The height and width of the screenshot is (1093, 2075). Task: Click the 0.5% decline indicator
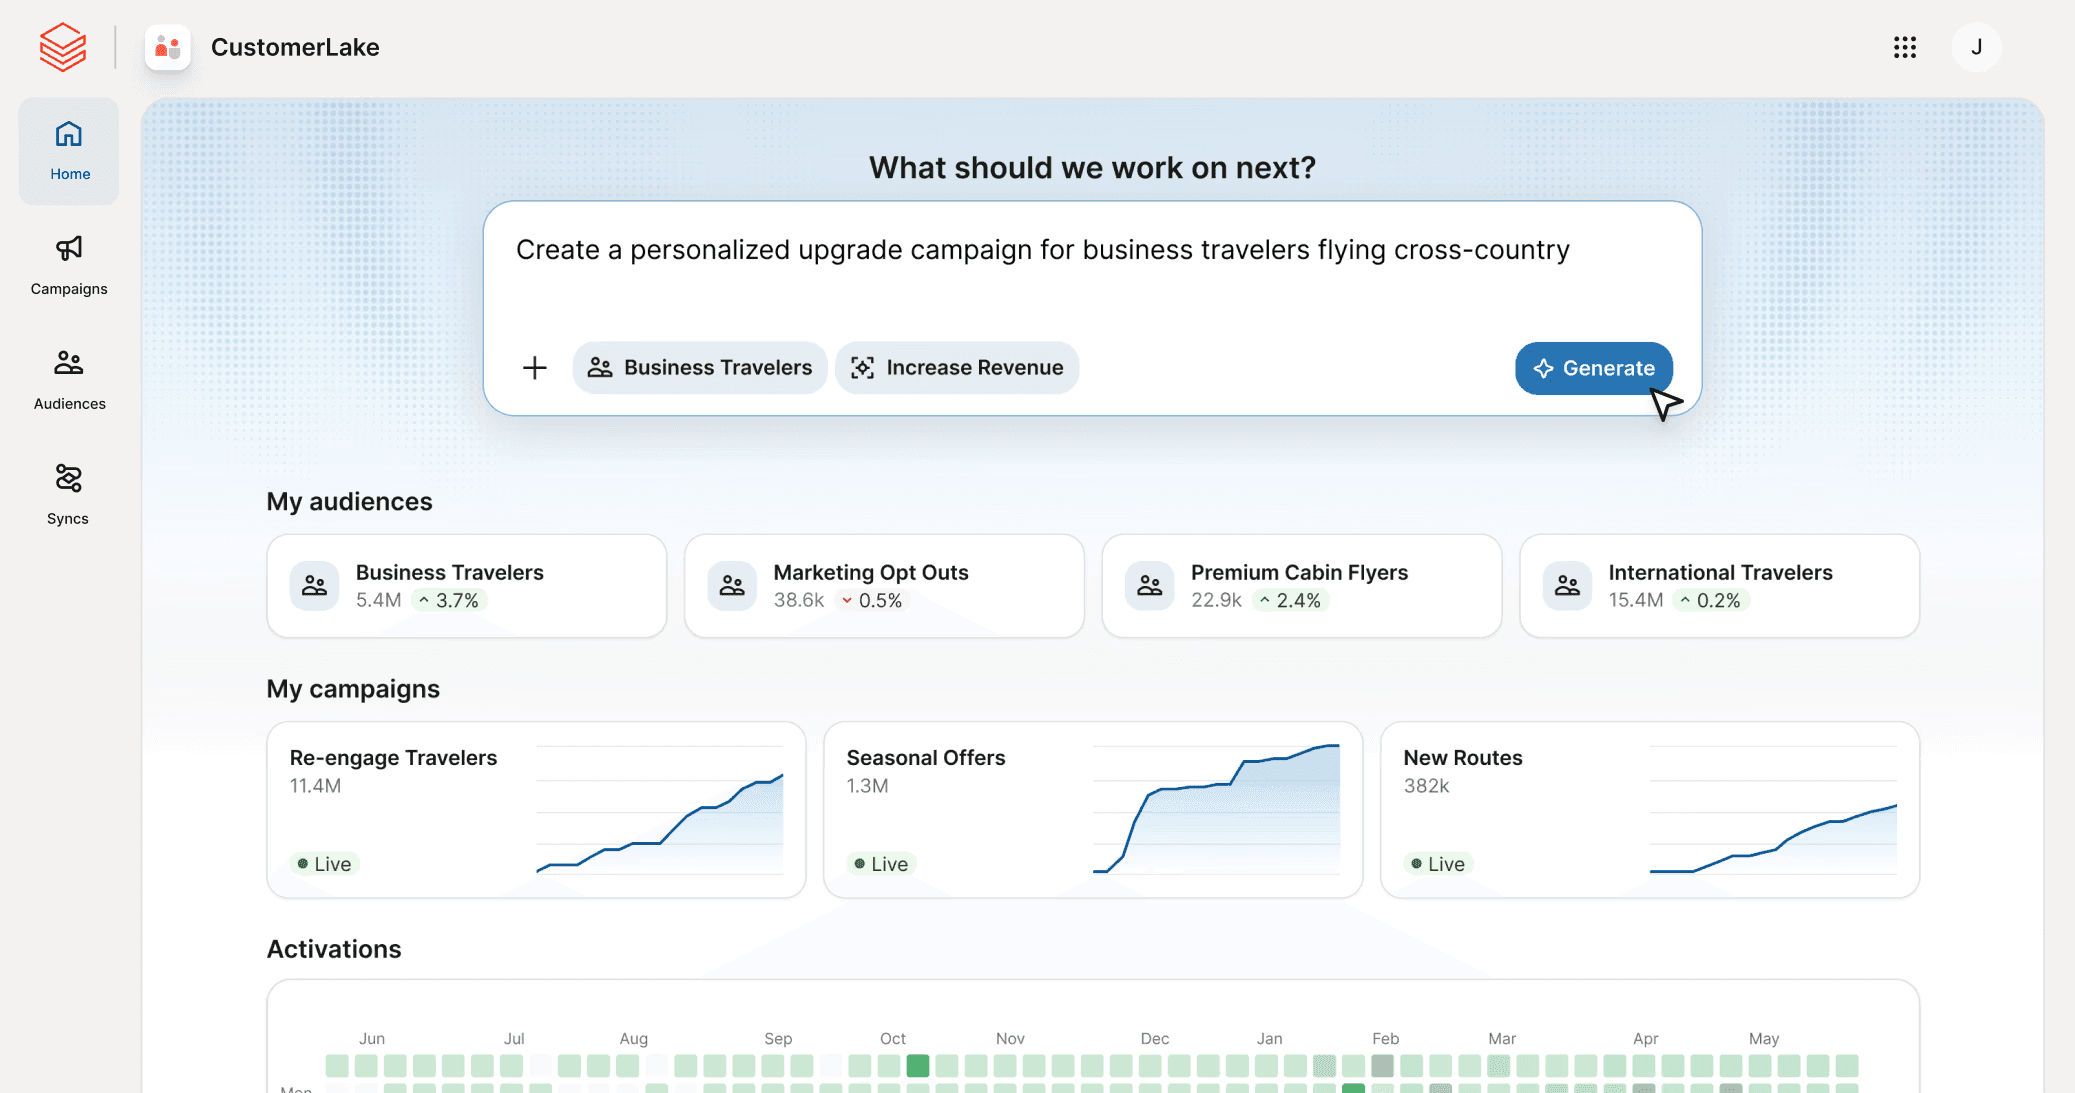(871, 600)
